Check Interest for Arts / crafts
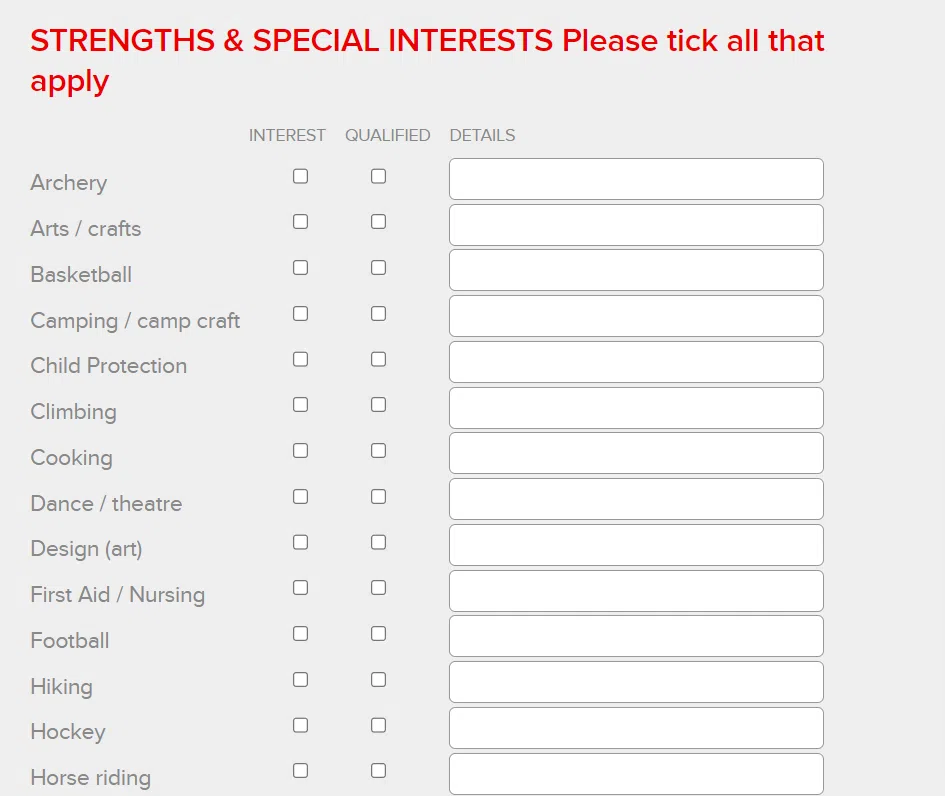This screenshot has width=945, height=796. (x=300, y=222)
